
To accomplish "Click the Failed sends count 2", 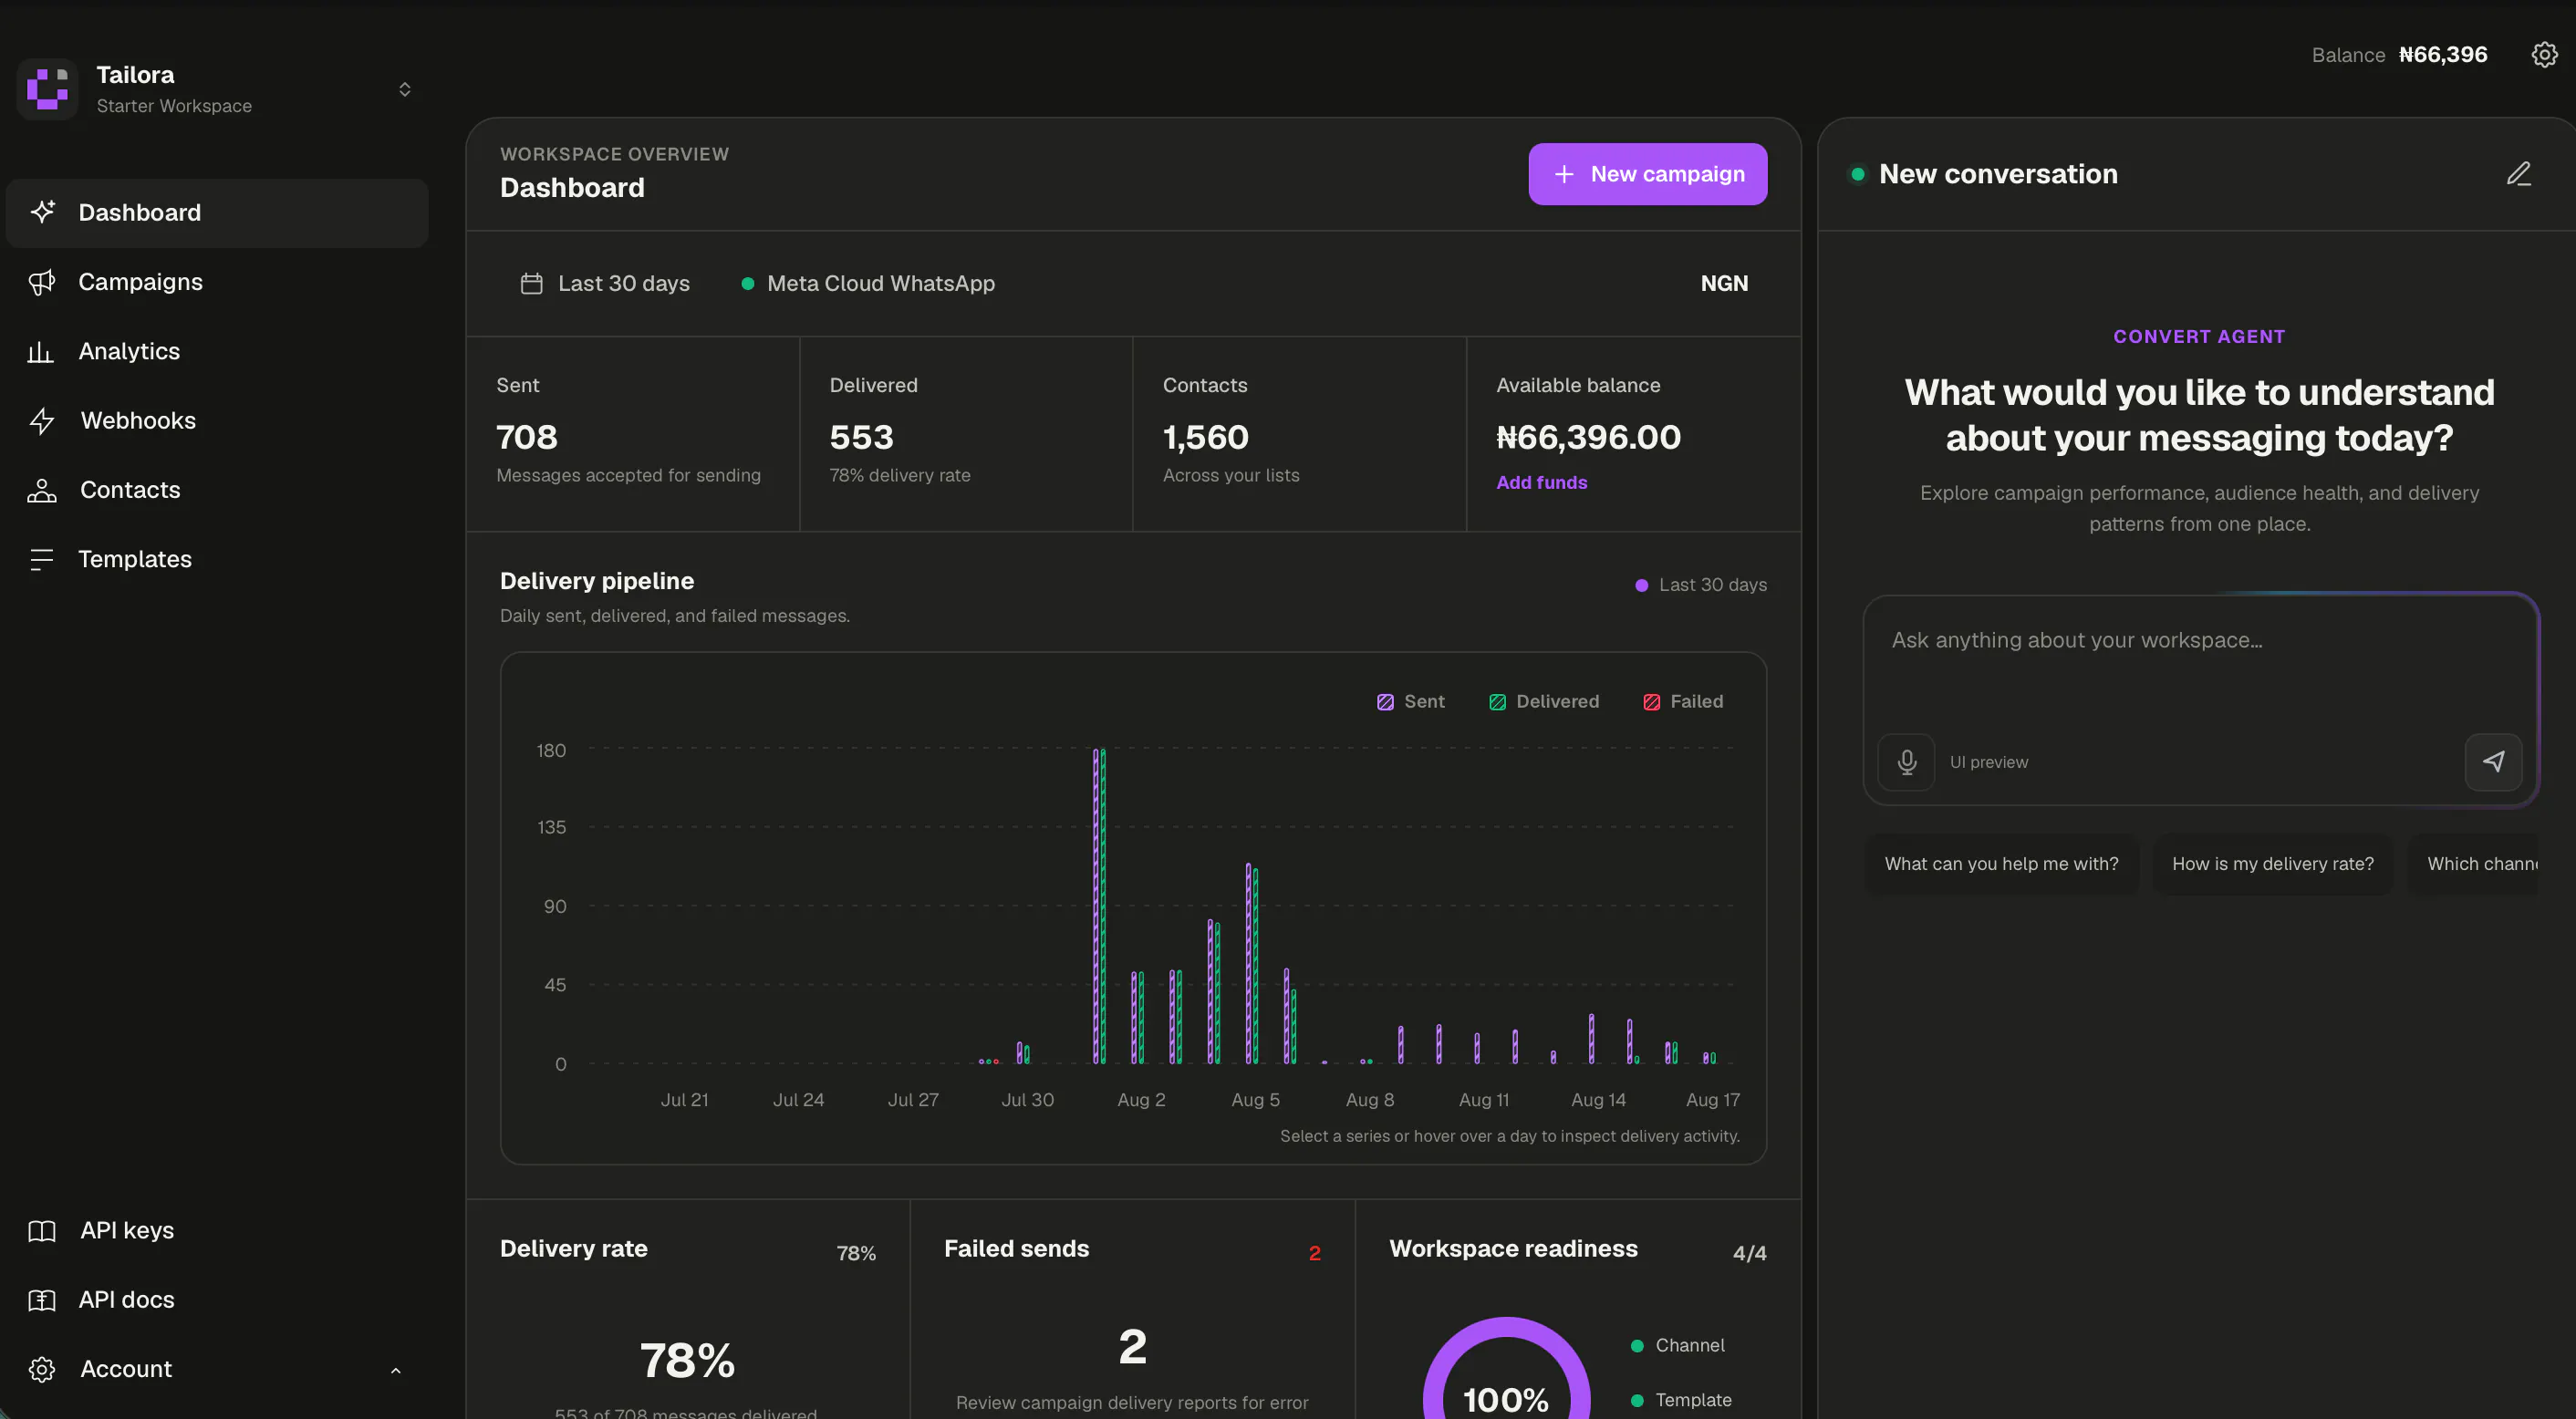I will (1132, 1346).
